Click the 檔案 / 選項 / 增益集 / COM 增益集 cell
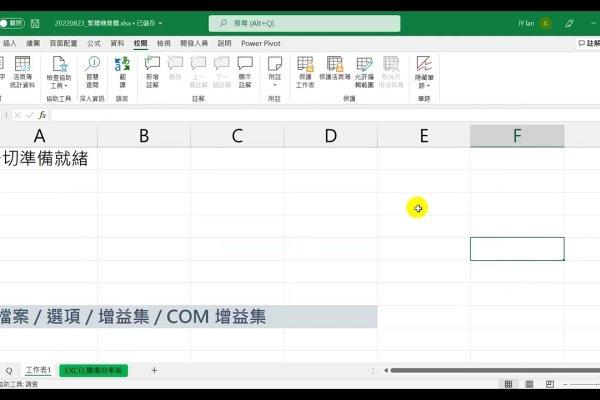 188,317
